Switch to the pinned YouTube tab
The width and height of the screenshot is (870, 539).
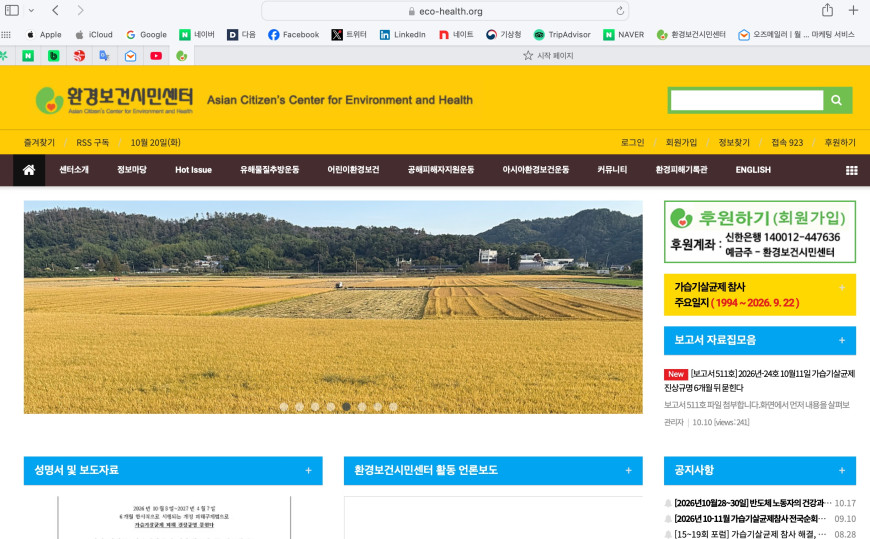click(x=156, y=56)
